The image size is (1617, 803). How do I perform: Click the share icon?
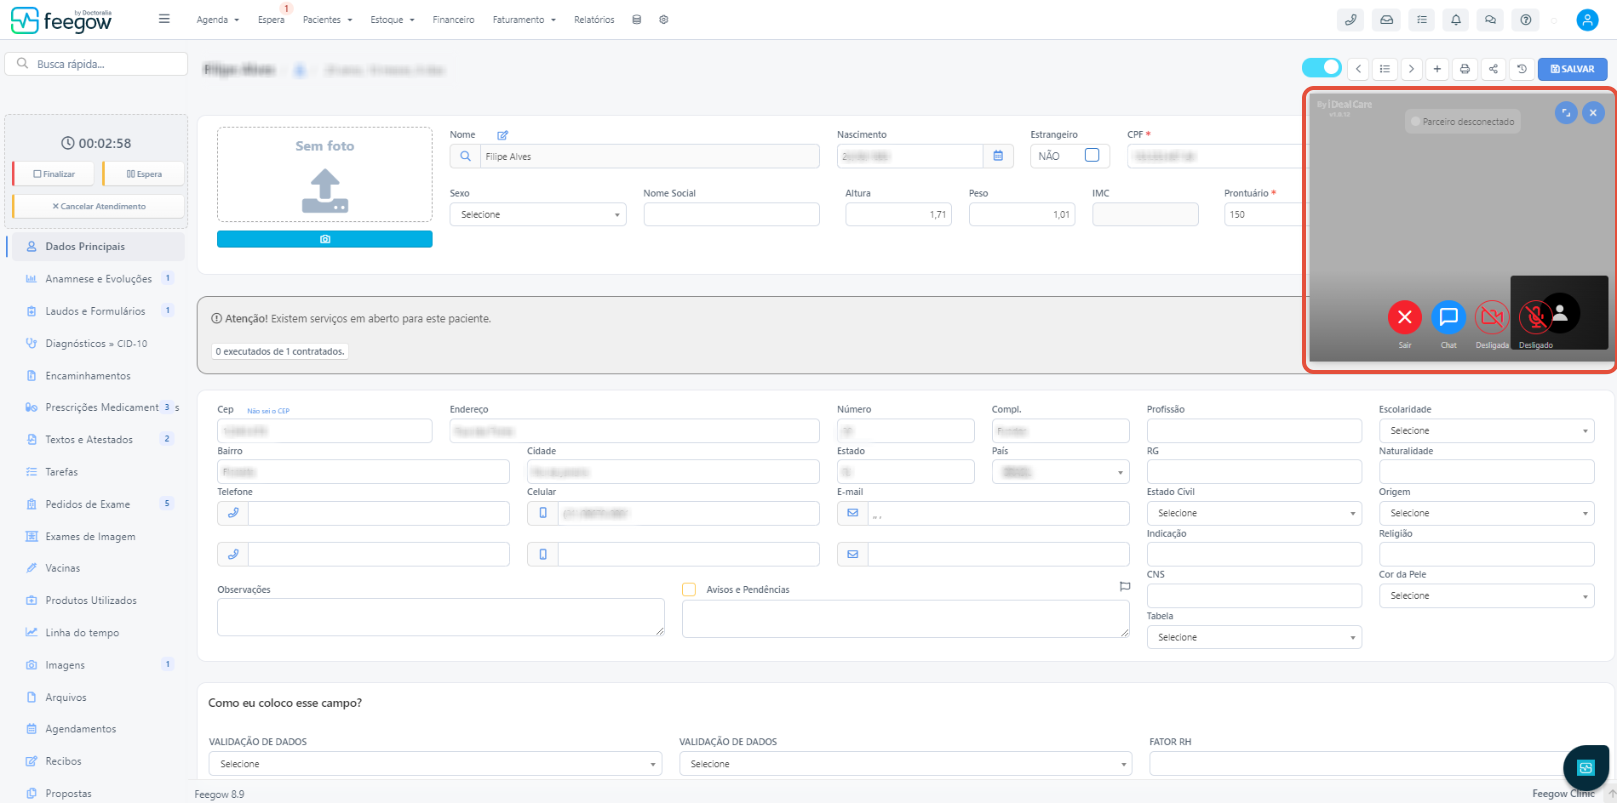pos(1493,69)
